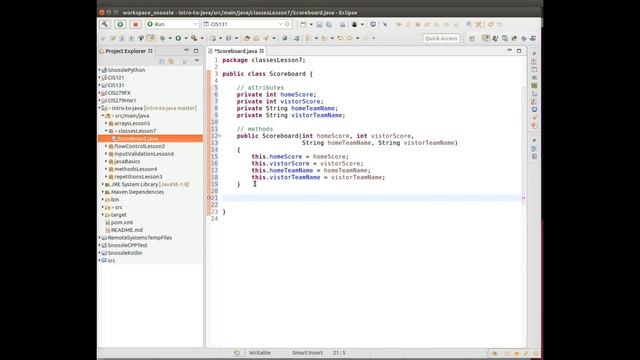Image resolution: width=640 pixels, height=360 pixels.
Task: Click the 'Smart Insert' status bar entry
Action: [x=307, y=353]
